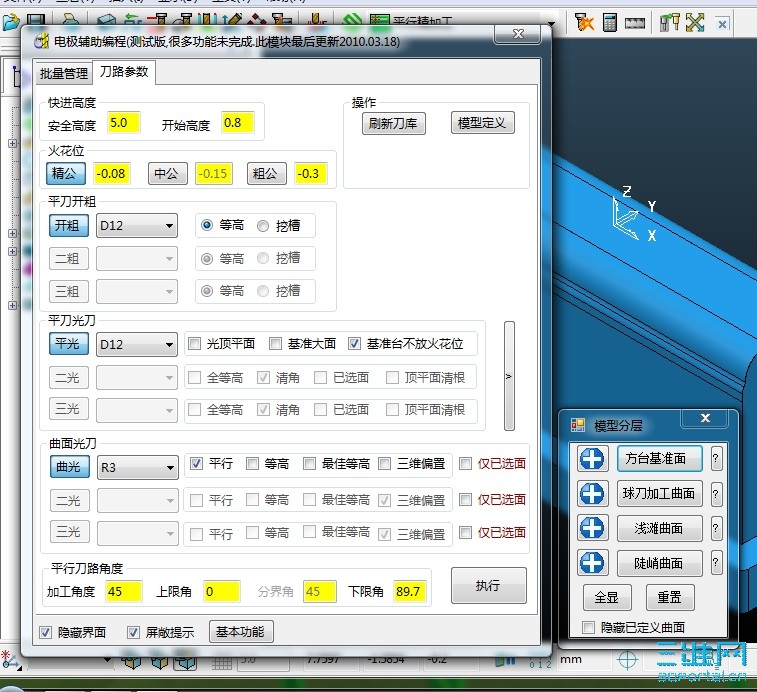Click the 重置 button

tap(670, 597)
